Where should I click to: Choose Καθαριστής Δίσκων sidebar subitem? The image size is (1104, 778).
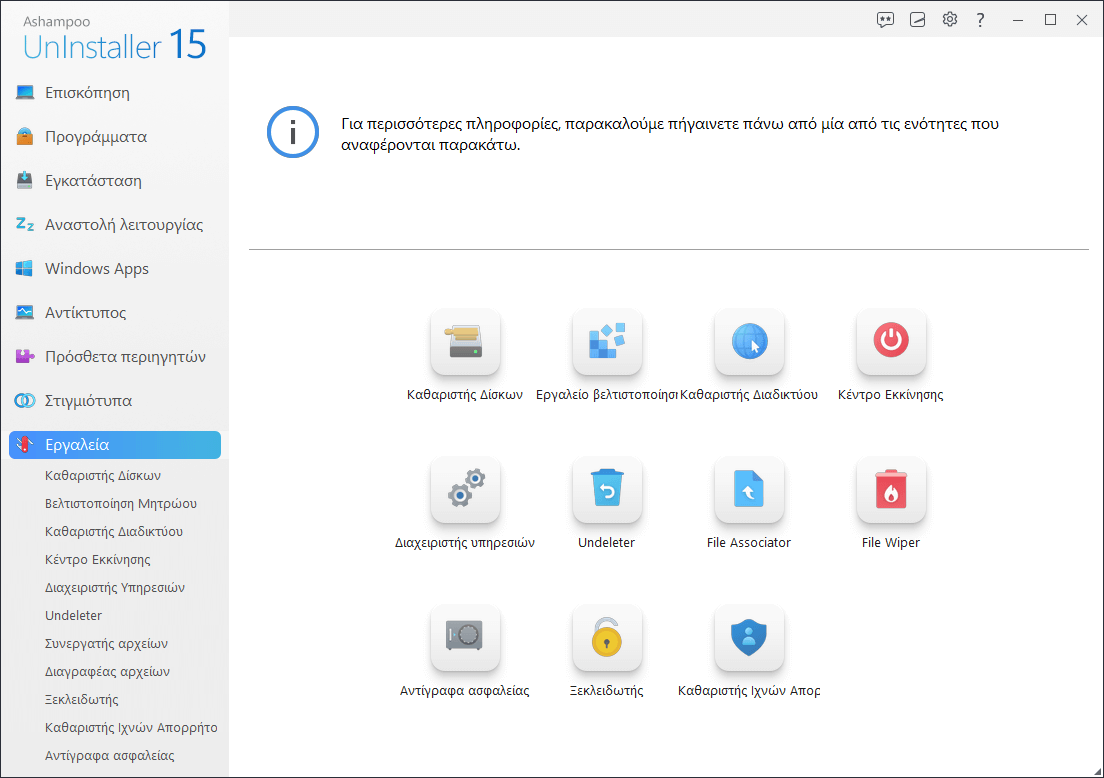(x=103, y=475)
